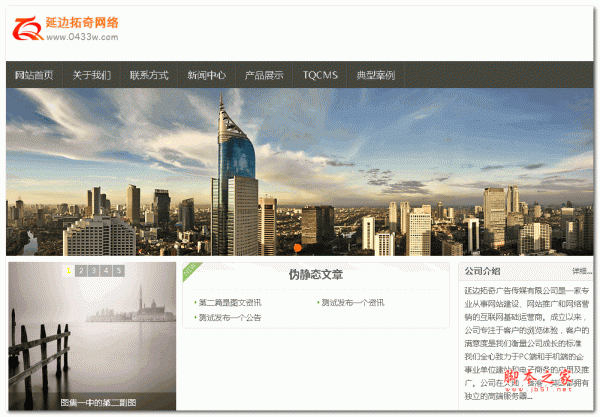Go to 联系方式 in navigation bar

pyautogui.click(x=149, y=75)
